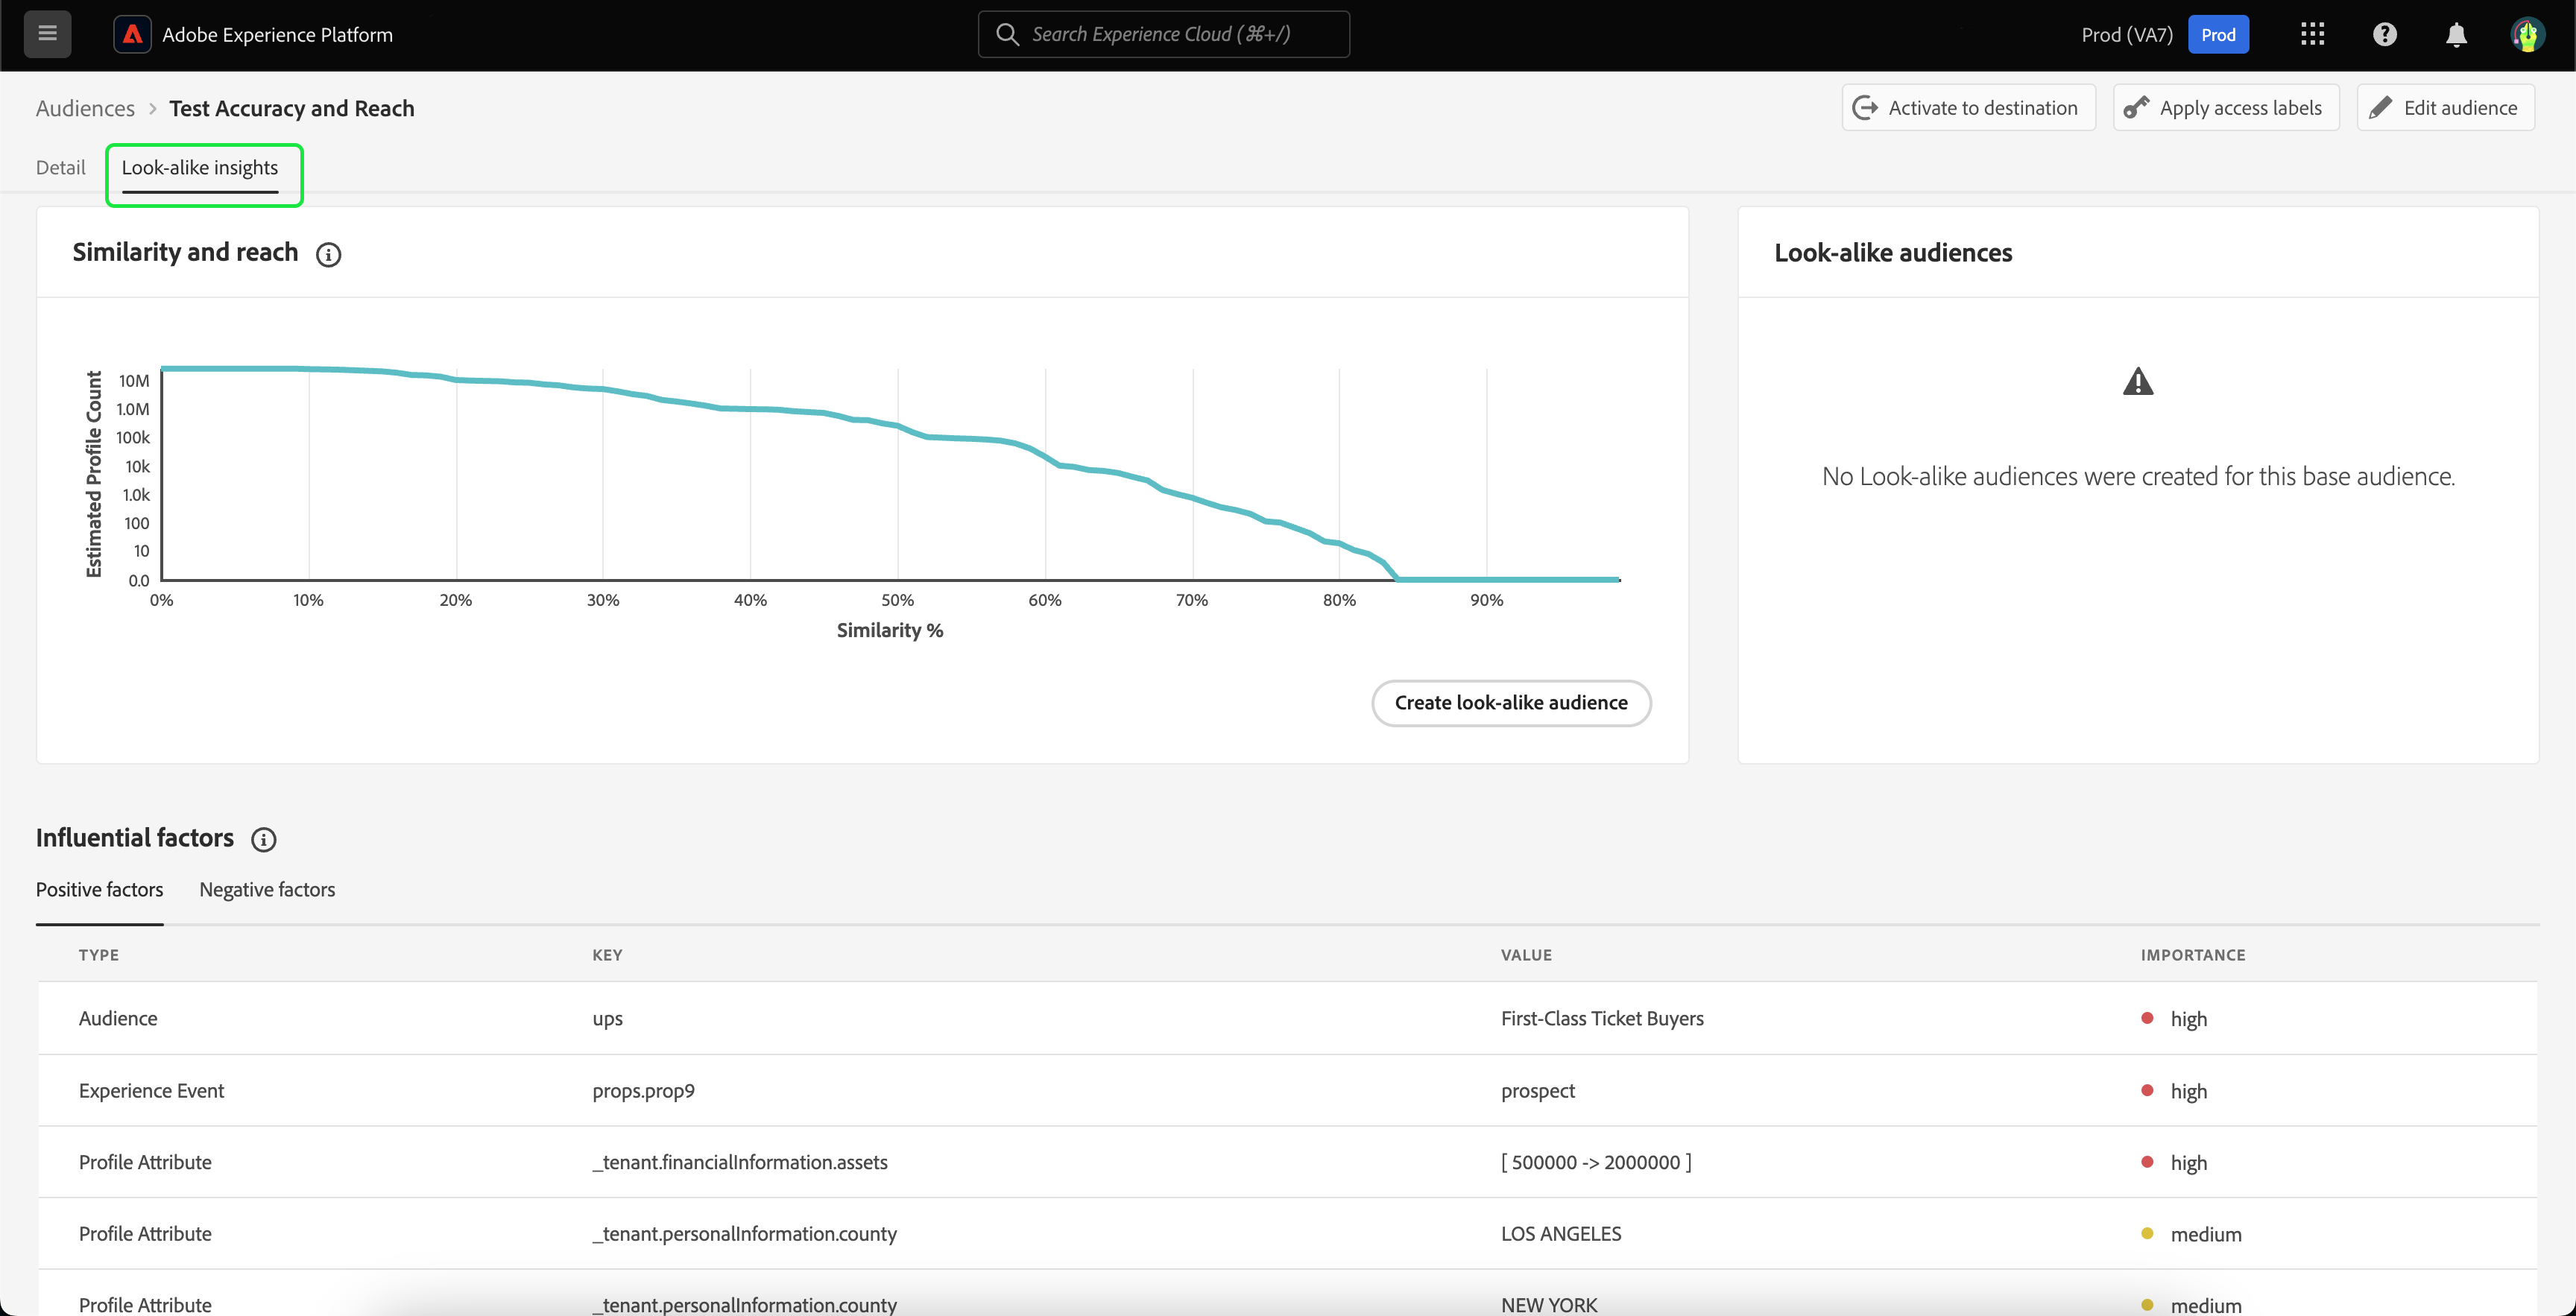The width and height of the screenshot is (2576, 1316).
Task: Open the help question mark icon
Action: pos(2384,34)
